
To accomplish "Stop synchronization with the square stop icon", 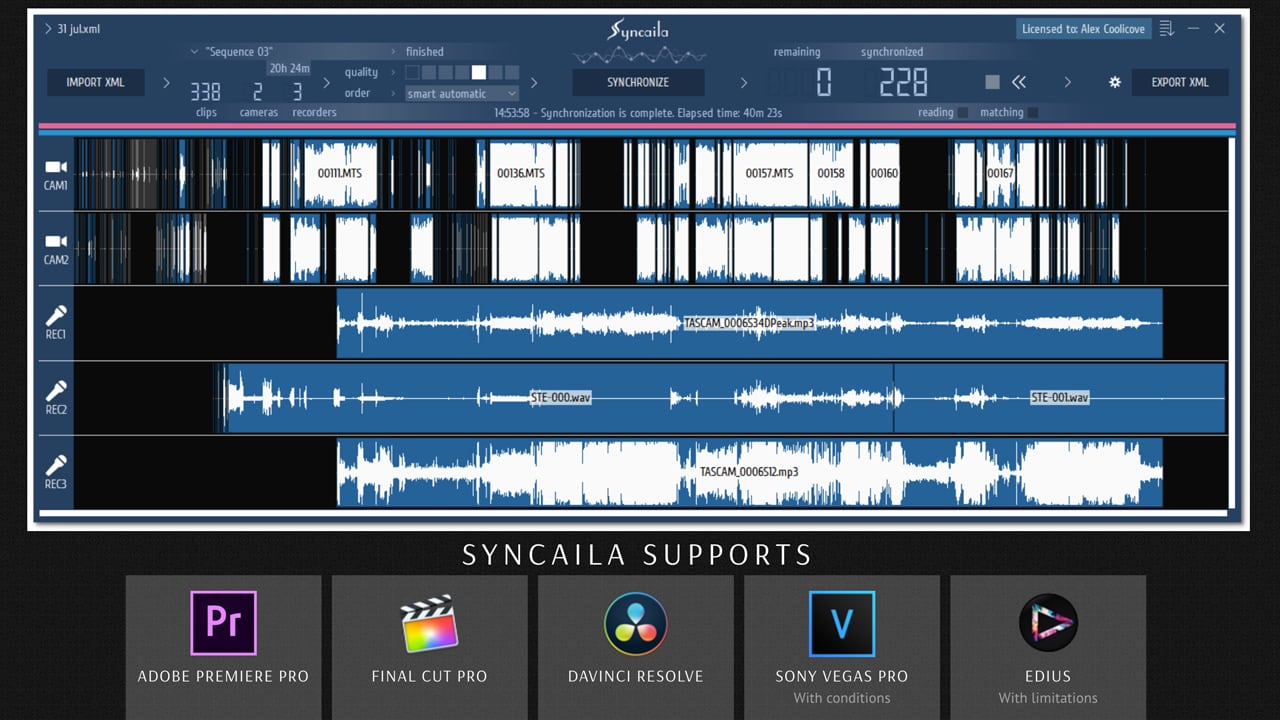I will 992,82.
